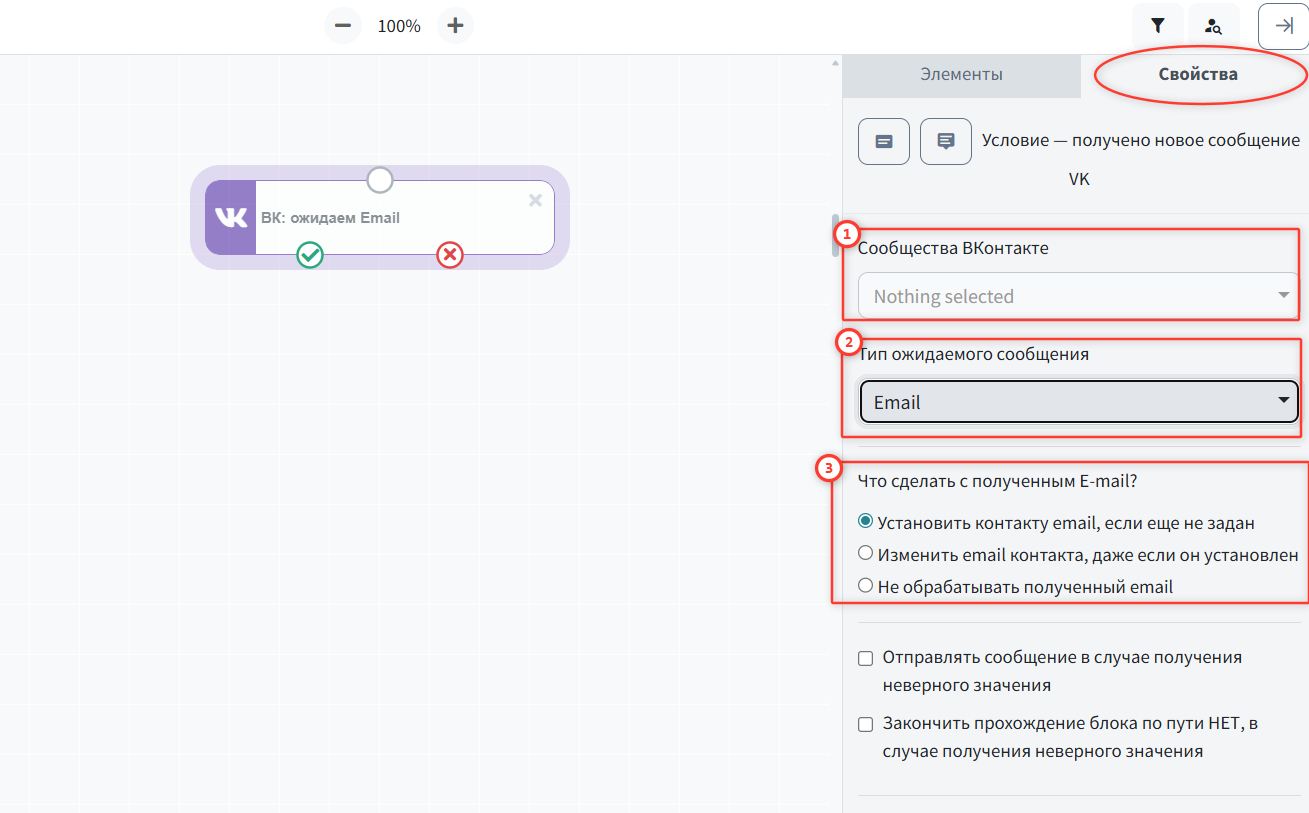Image resolution: width=1309 pixels, height=813 pixels.
Task: Open the Сообщества ВКонтакте dropdown
Action: pyautogui.click(x=1077, y=296)
